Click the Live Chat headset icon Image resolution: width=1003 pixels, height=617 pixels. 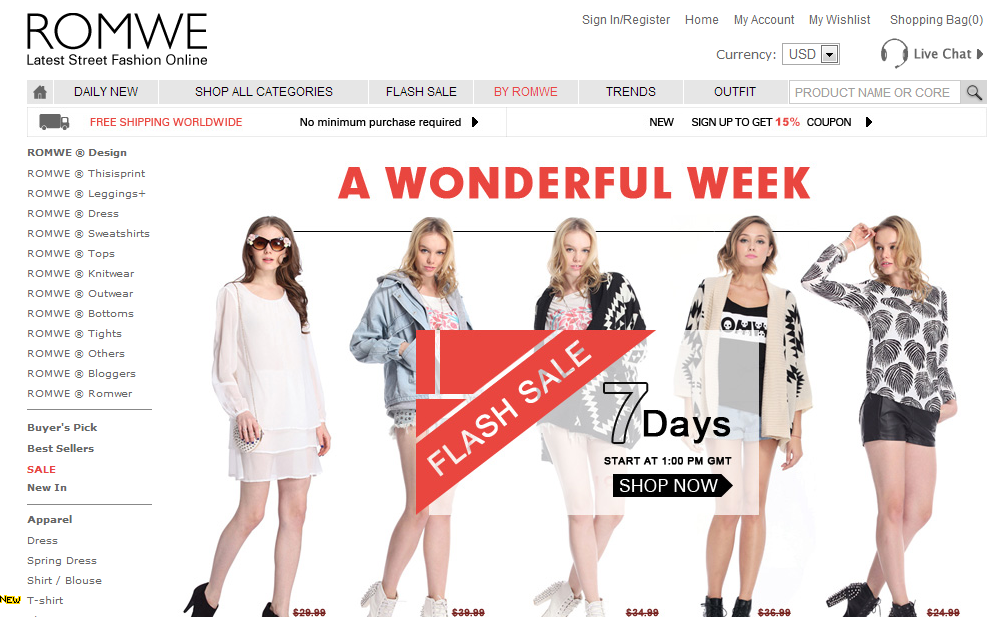(894, 54)
